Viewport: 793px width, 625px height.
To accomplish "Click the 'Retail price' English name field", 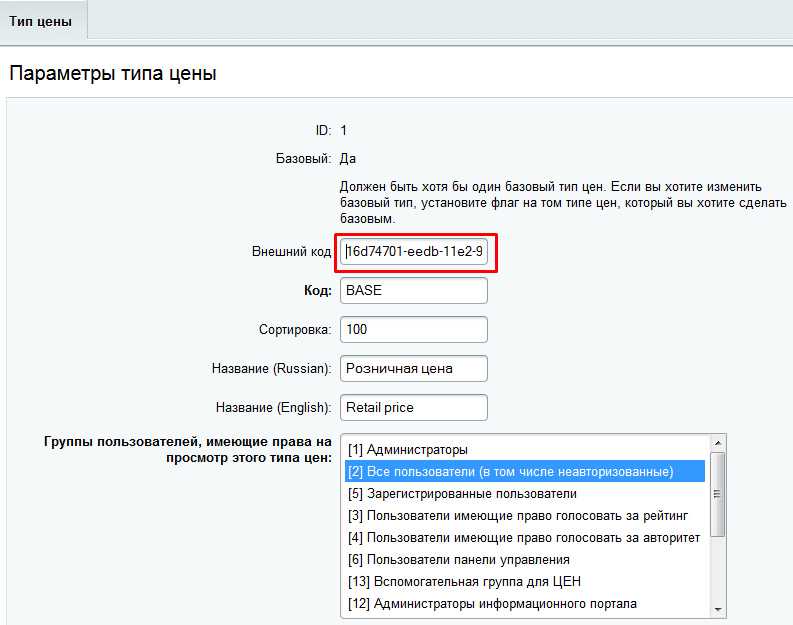I will [414, 407].
